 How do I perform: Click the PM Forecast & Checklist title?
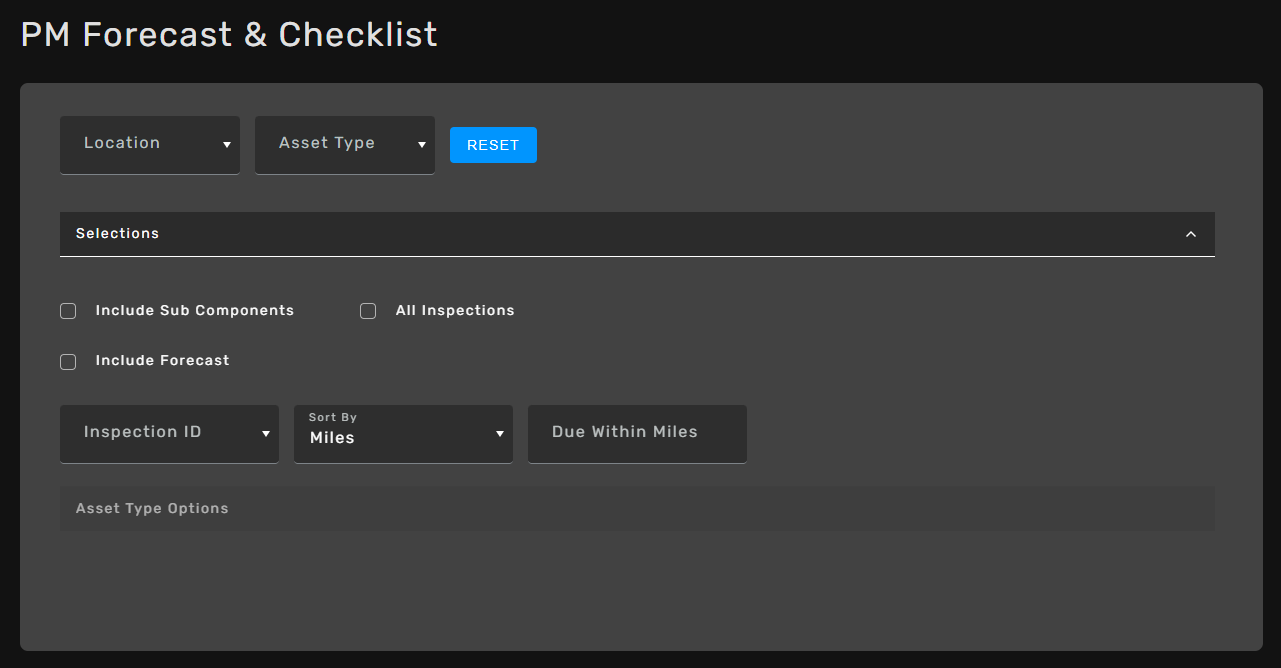tap(229, 35)
